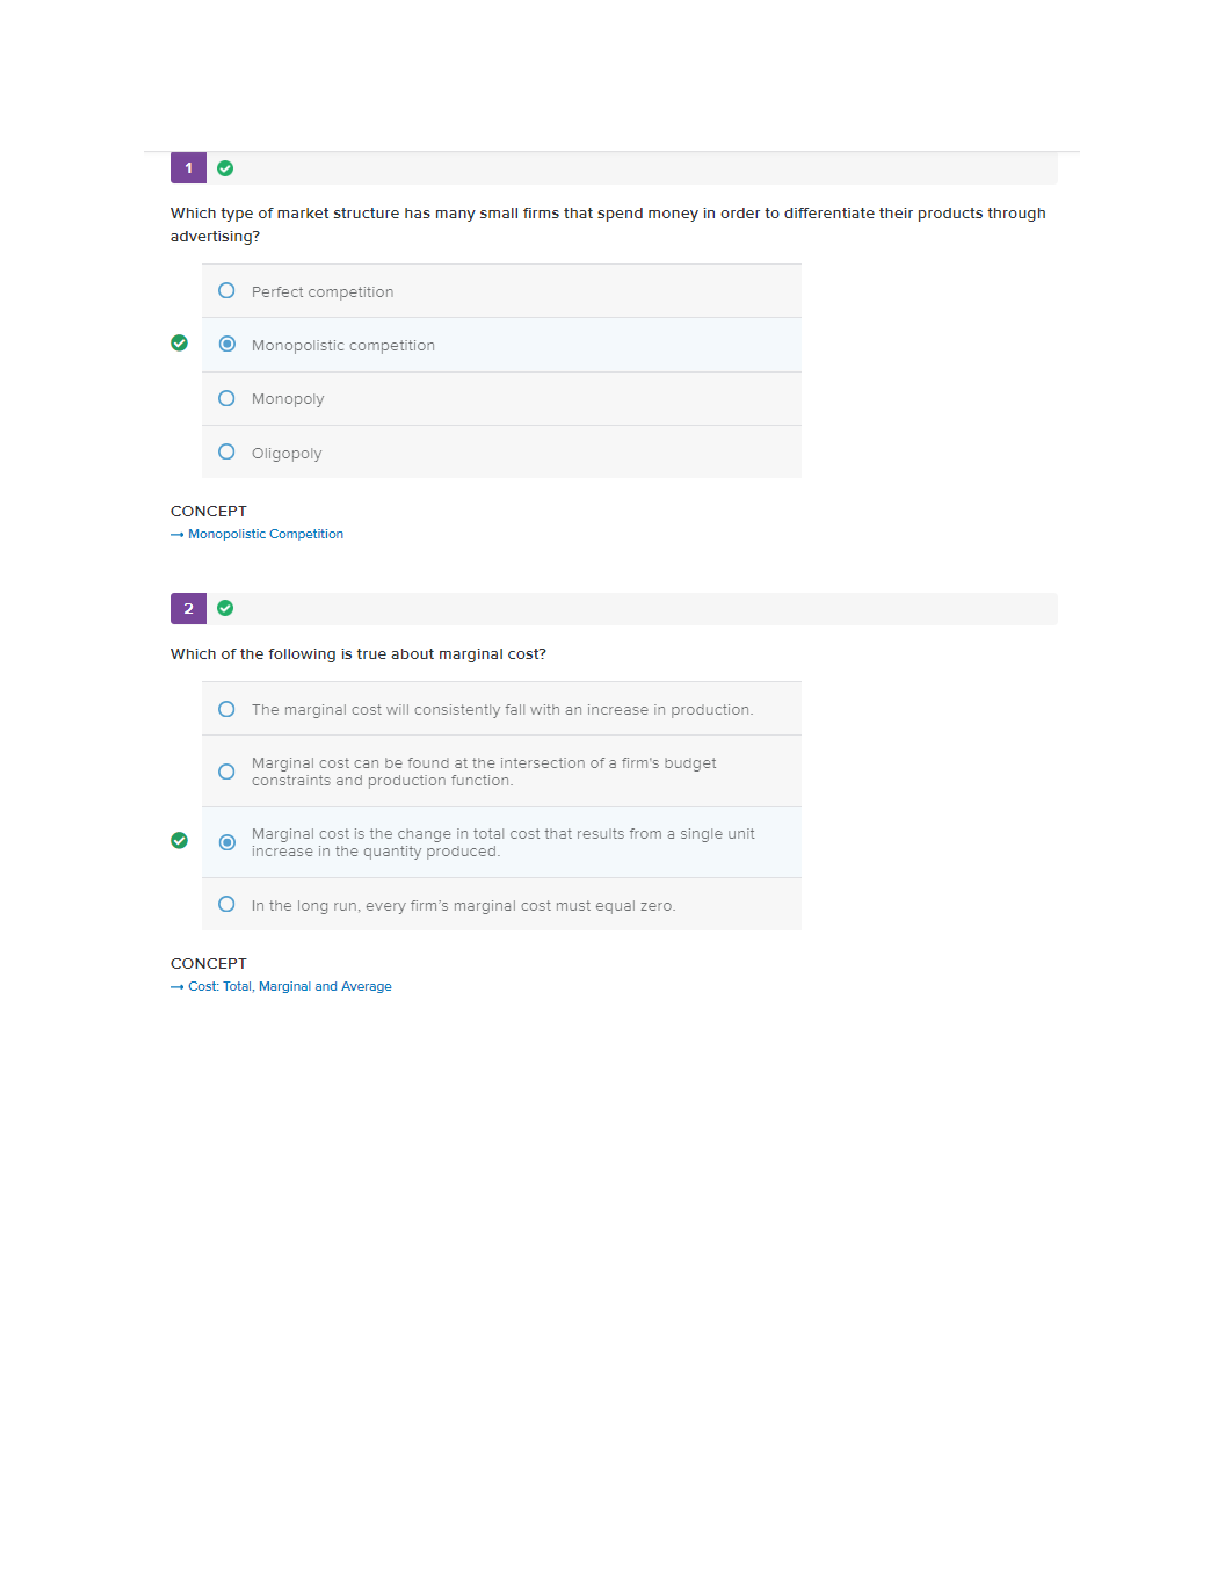This screenshot has width=1224, height=1584.
Task: Click green checkmark in question 1 header
Action: click(225, 168)
